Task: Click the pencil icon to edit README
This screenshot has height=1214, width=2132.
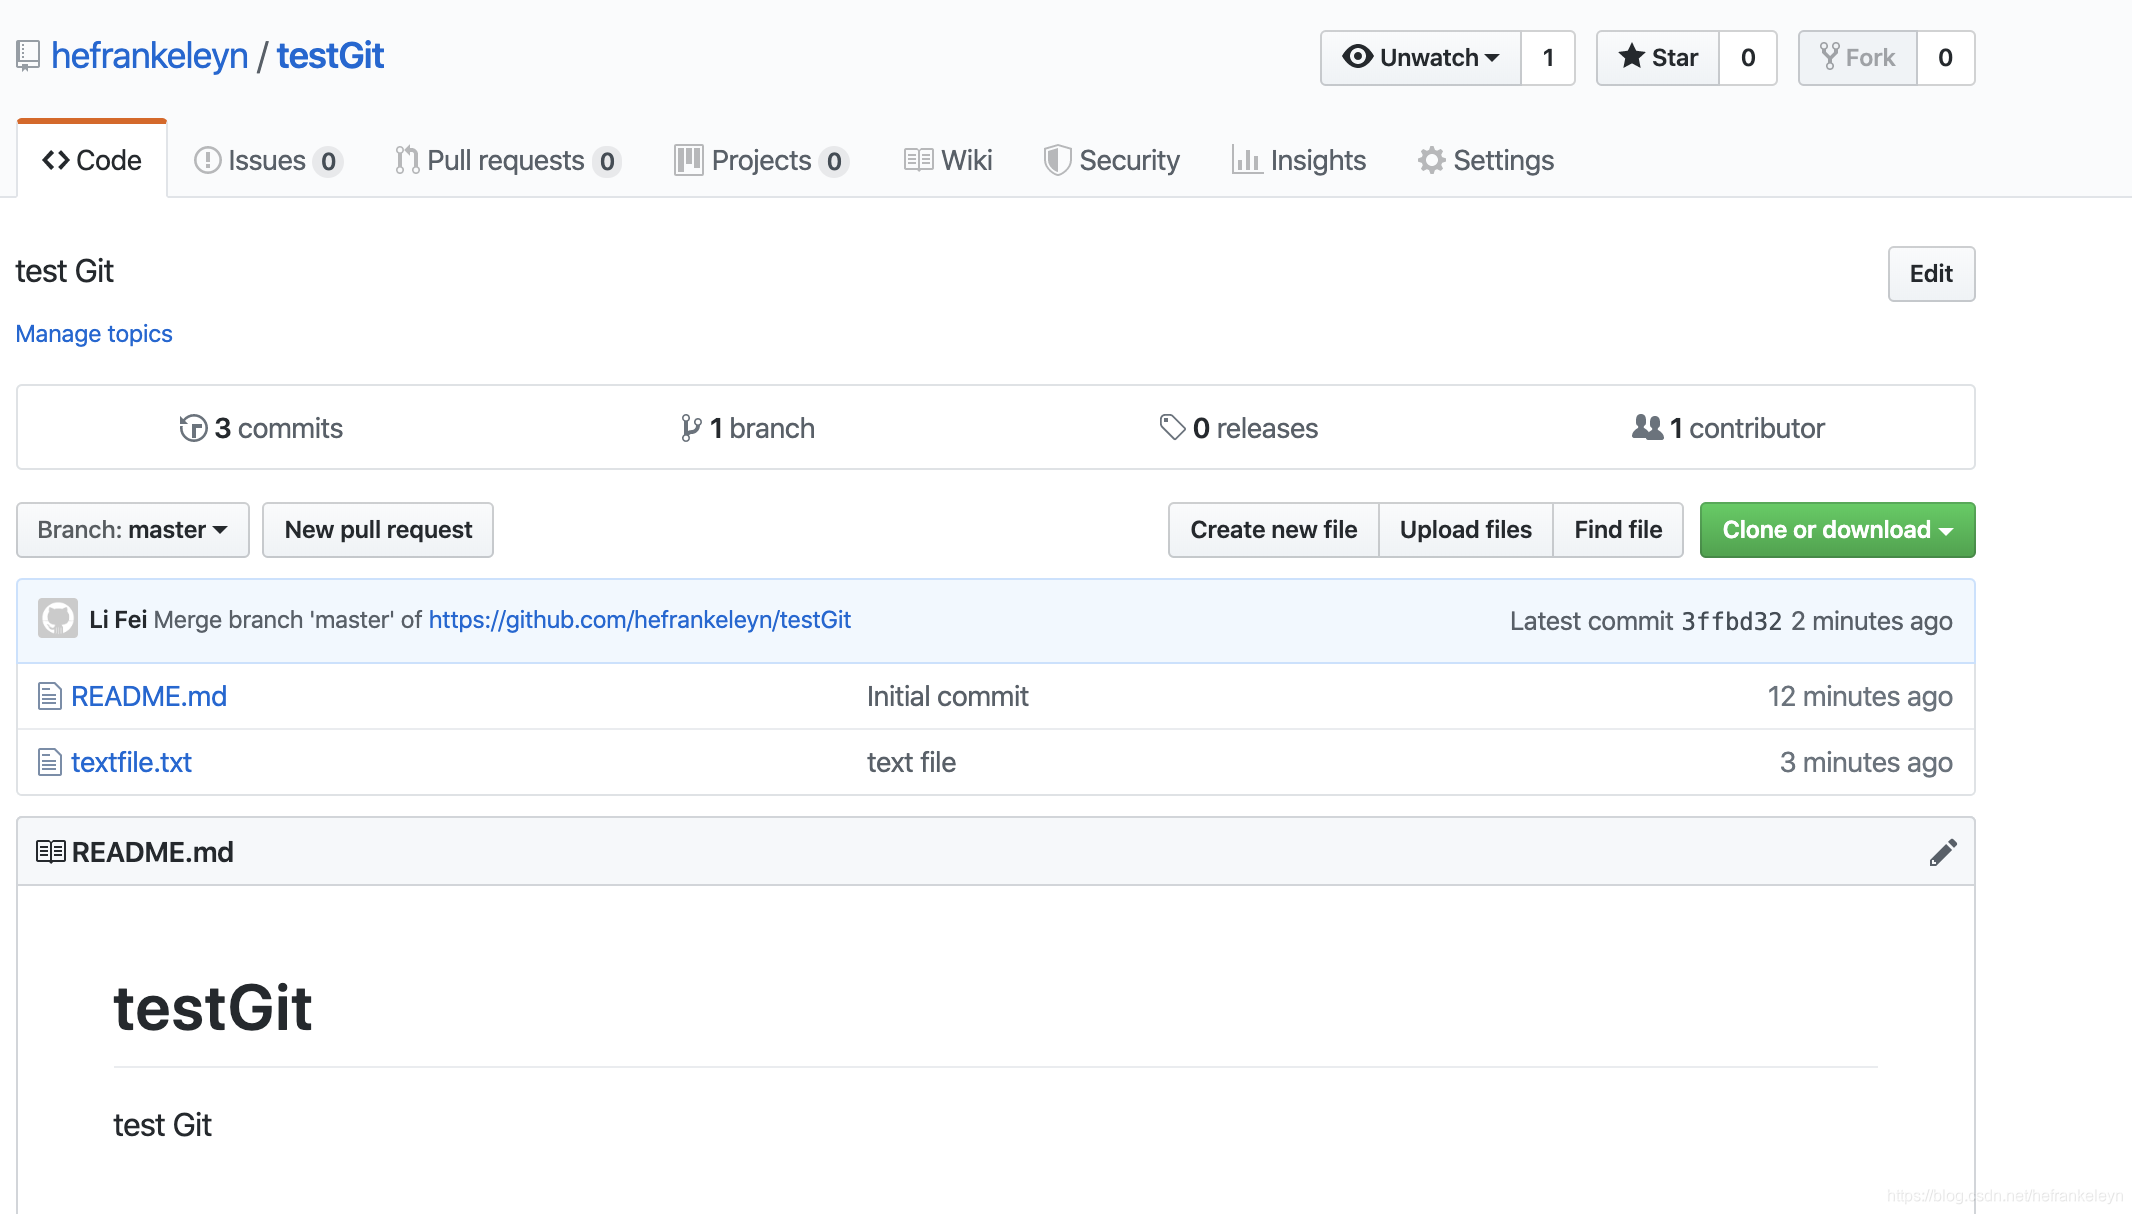Action: pos(1942,852)
